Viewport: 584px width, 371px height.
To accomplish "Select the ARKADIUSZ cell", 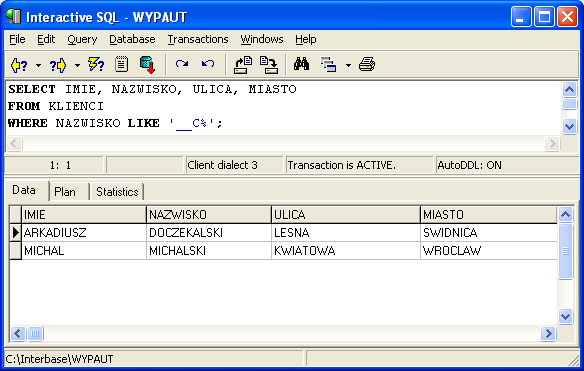I will (84, 233).
